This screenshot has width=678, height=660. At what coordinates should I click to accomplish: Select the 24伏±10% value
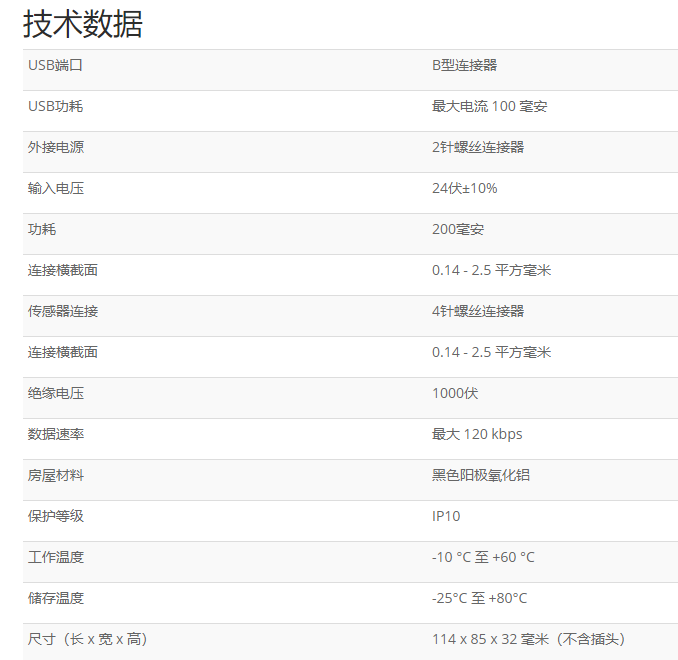464,188
